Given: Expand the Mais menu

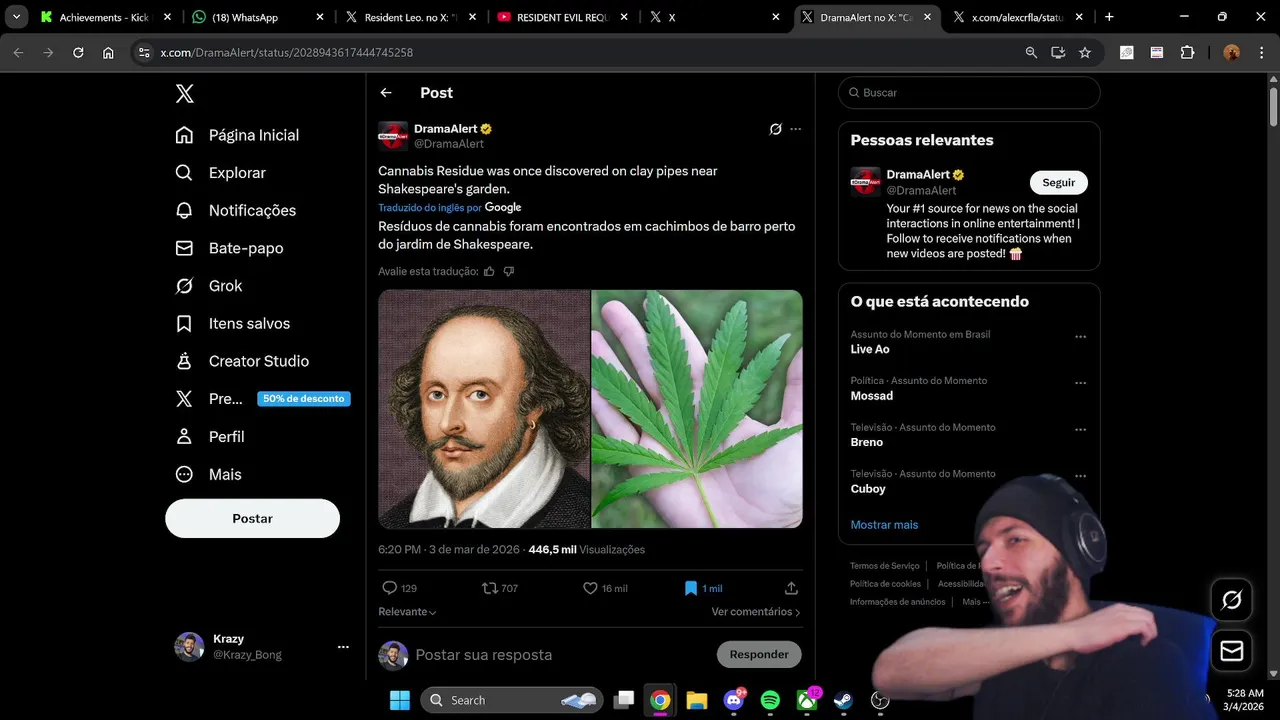Looking at the screenshot, I should (x=208, y=475).
